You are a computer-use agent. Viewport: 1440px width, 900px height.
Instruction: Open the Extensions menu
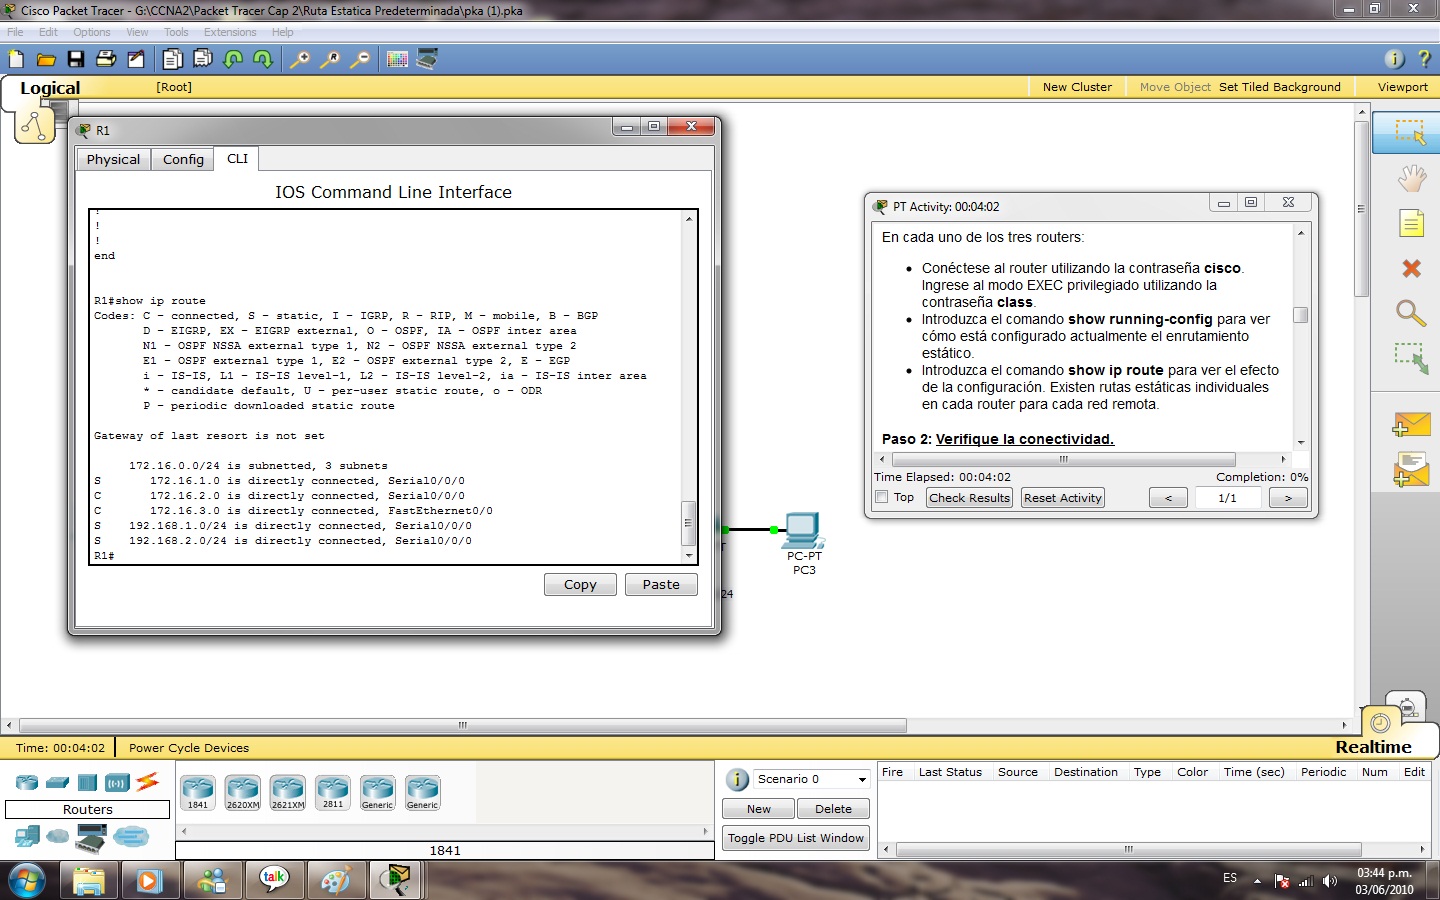point(230,32)
